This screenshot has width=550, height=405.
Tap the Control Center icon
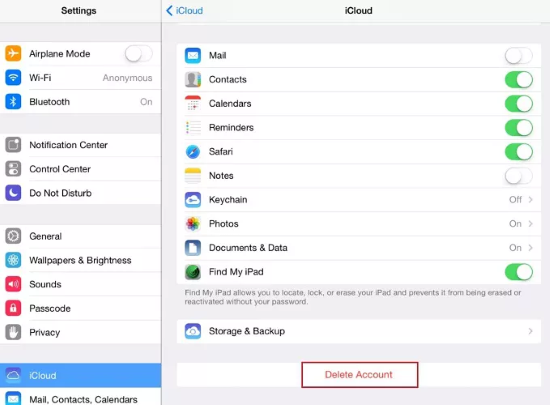pos(13,169)
